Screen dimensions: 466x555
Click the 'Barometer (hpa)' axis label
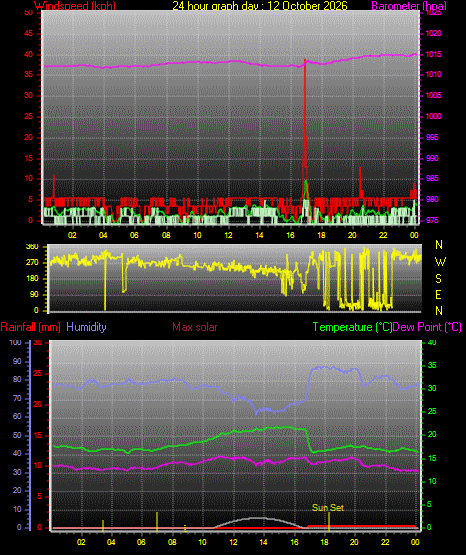[x=409, y=6]
